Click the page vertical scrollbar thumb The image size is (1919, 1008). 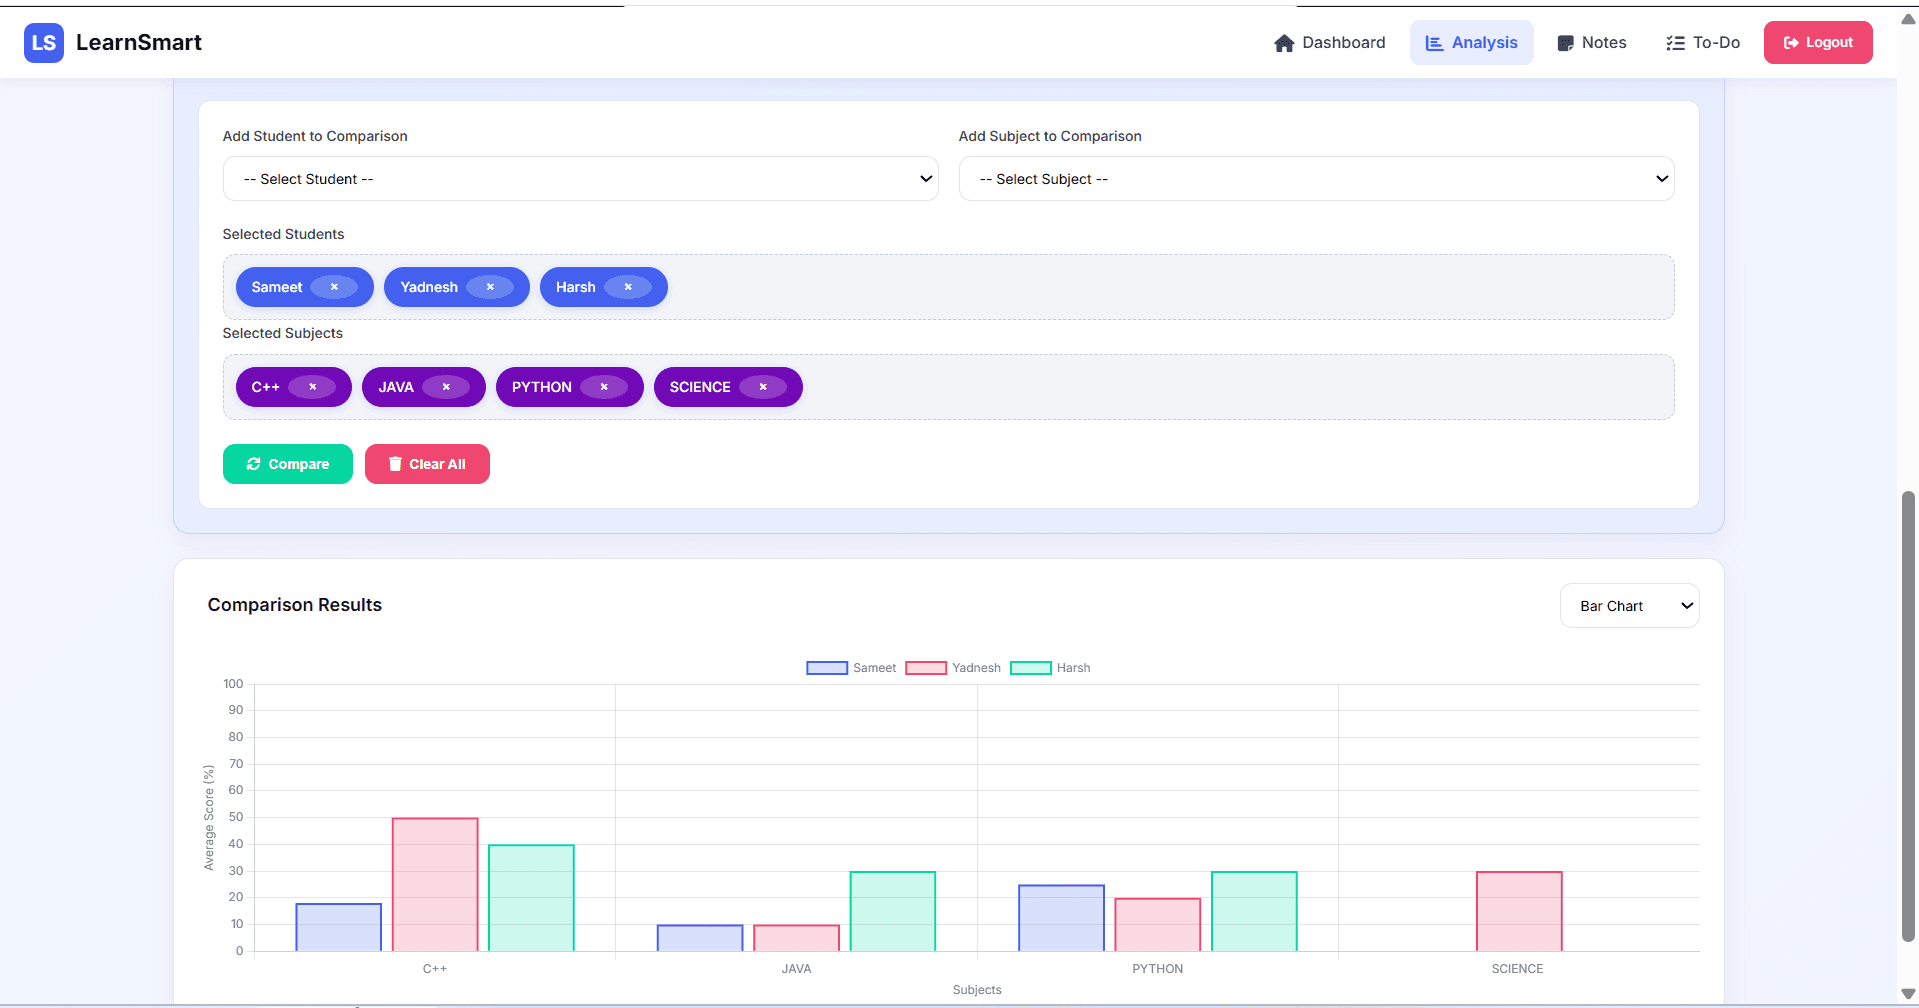point(1908,716)
